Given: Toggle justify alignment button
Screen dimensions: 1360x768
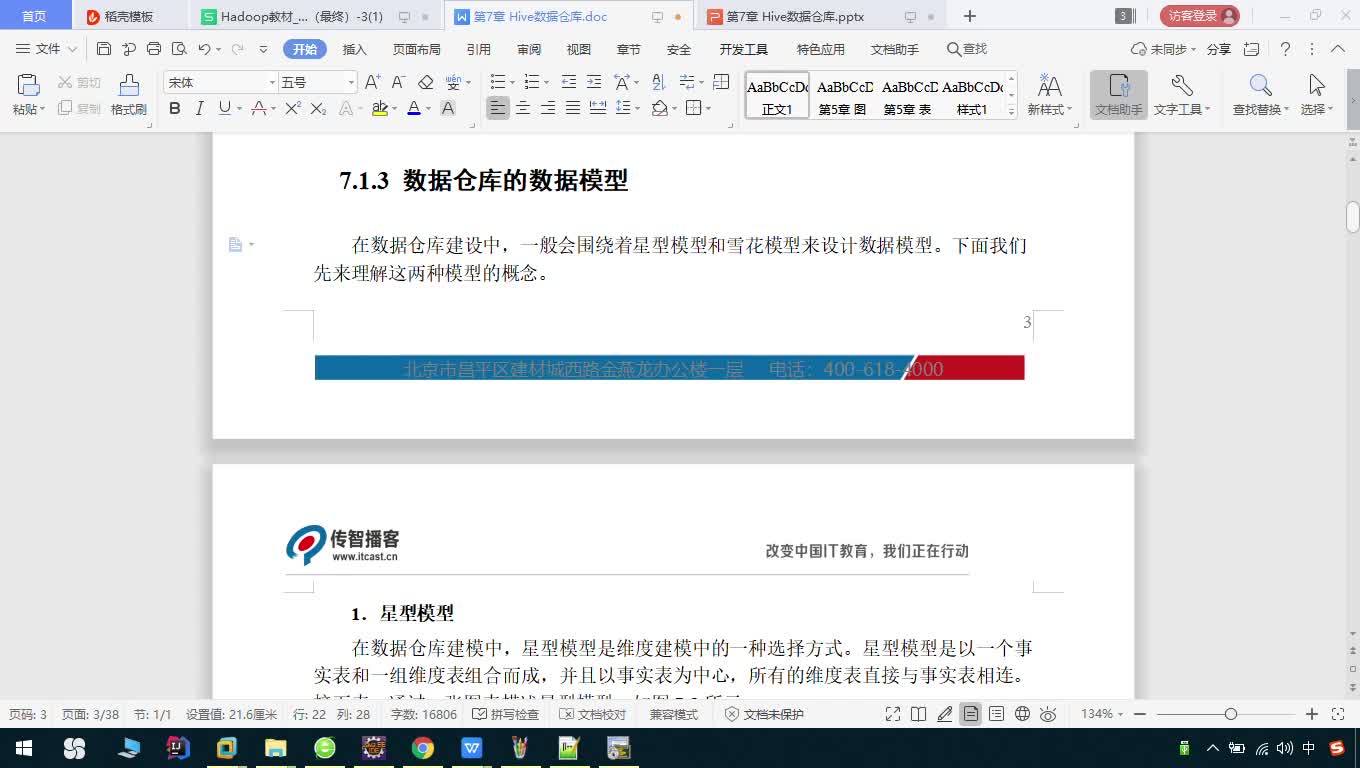Looking at the screenshot, I should tap(573, 108).
